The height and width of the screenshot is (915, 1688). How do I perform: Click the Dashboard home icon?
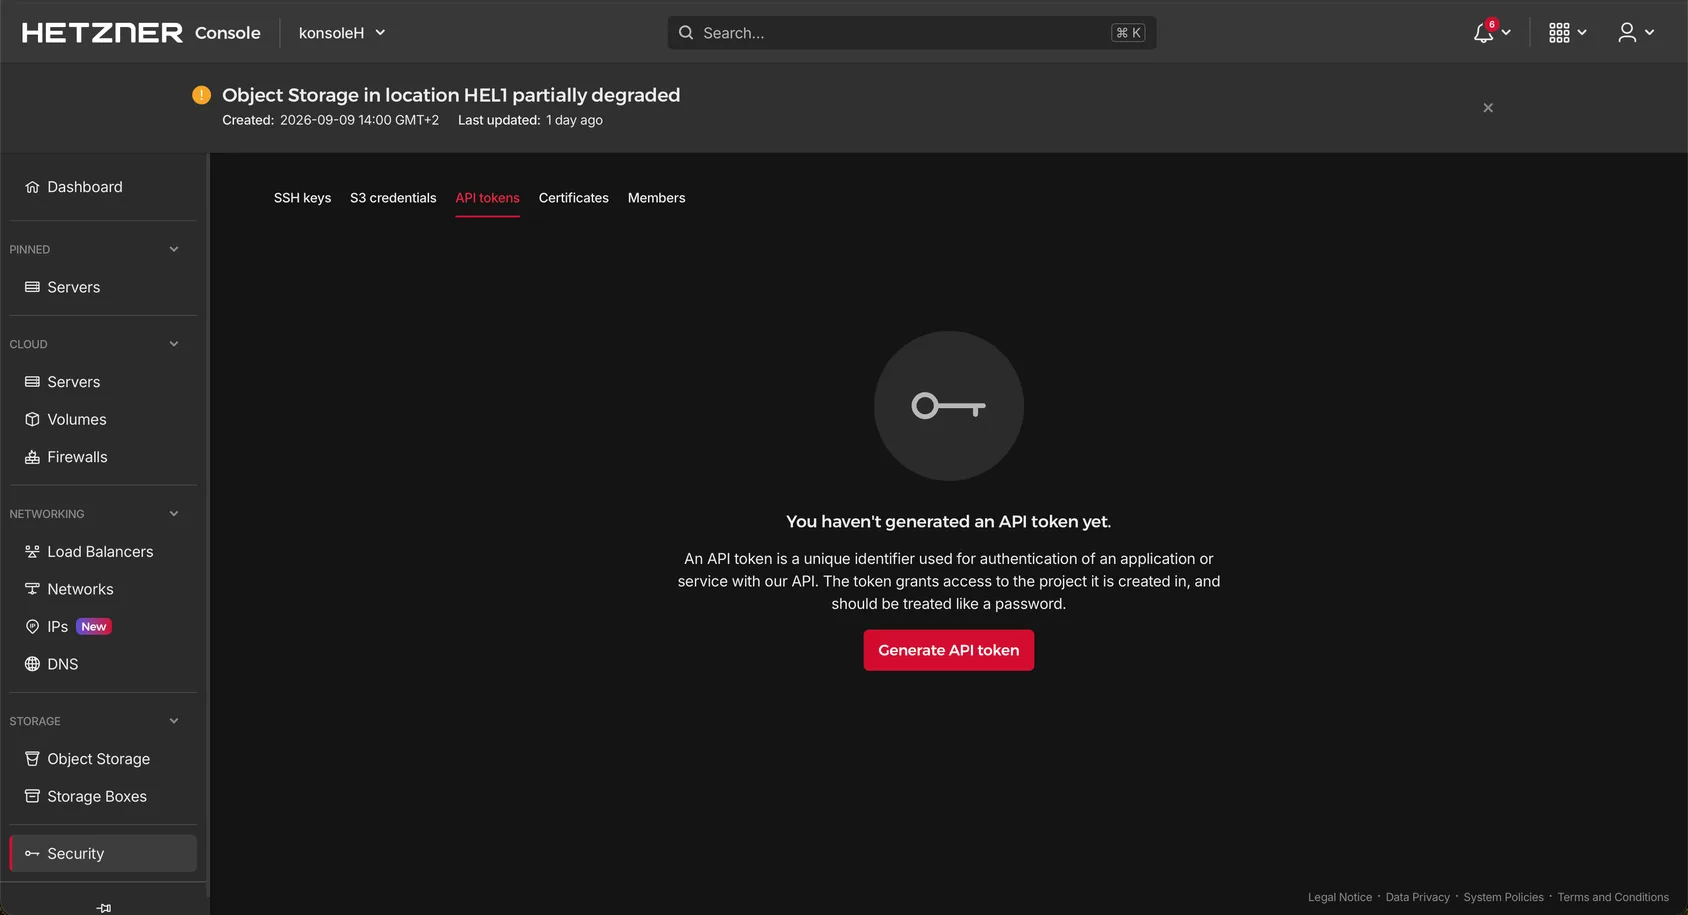pyautogui.click(x=32, y=187)
